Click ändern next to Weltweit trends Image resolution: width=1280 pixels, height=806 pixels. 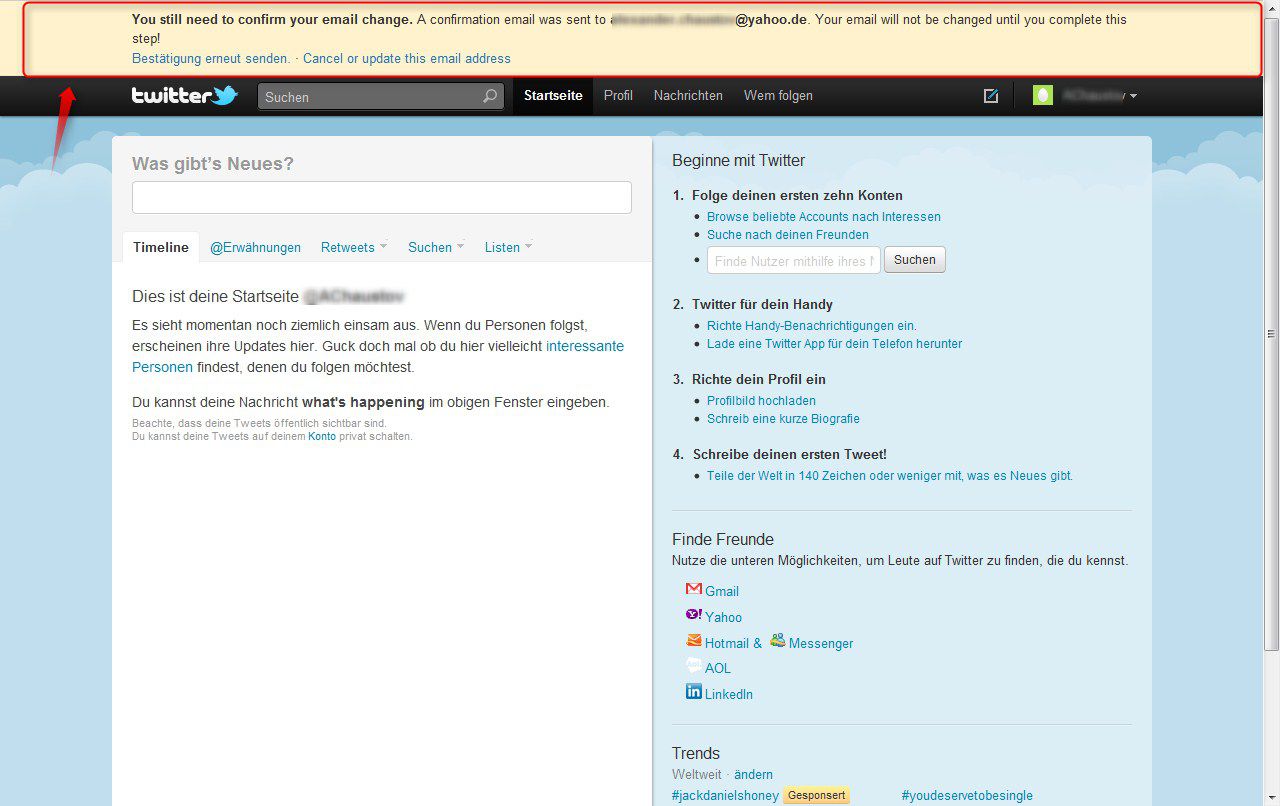tap(753, 774)
